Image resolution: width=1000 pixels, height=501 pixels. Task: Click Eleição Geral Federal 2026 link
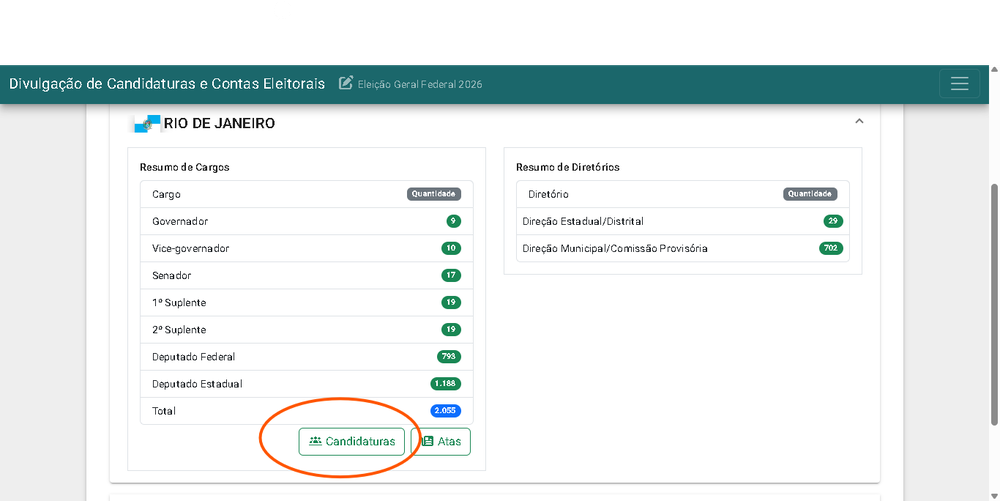coord(420,84)
